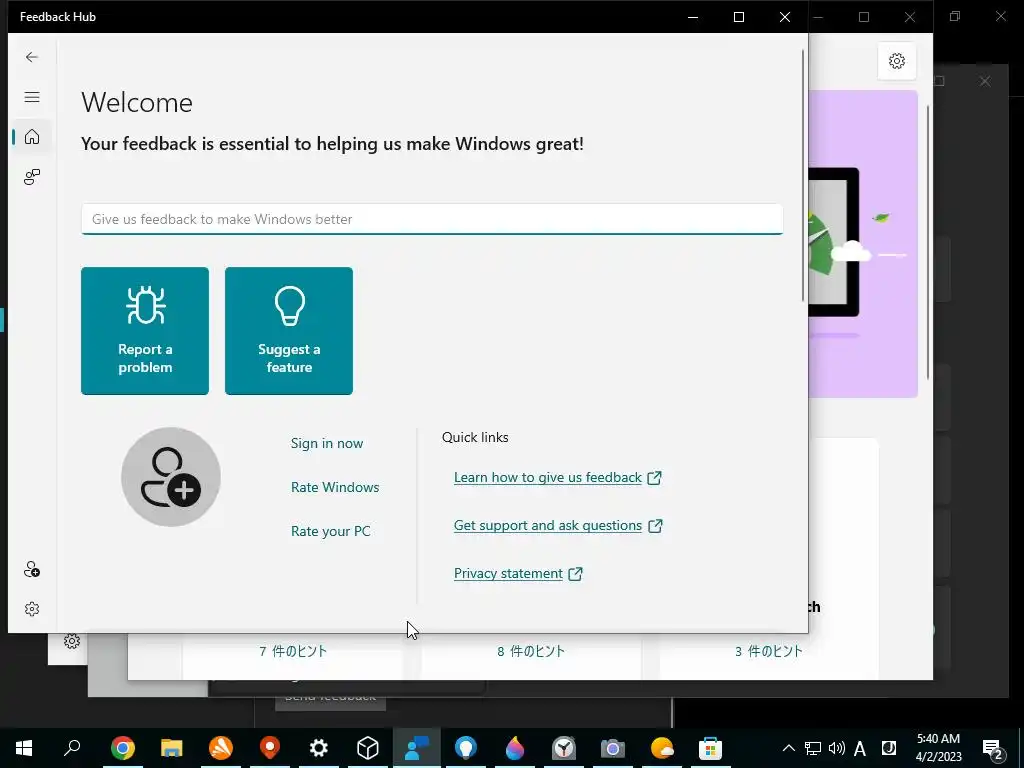The width and height of the screenshot is (1024, 768).
Task: Open the Action Center notifications icon
Action: coord(993,750)
